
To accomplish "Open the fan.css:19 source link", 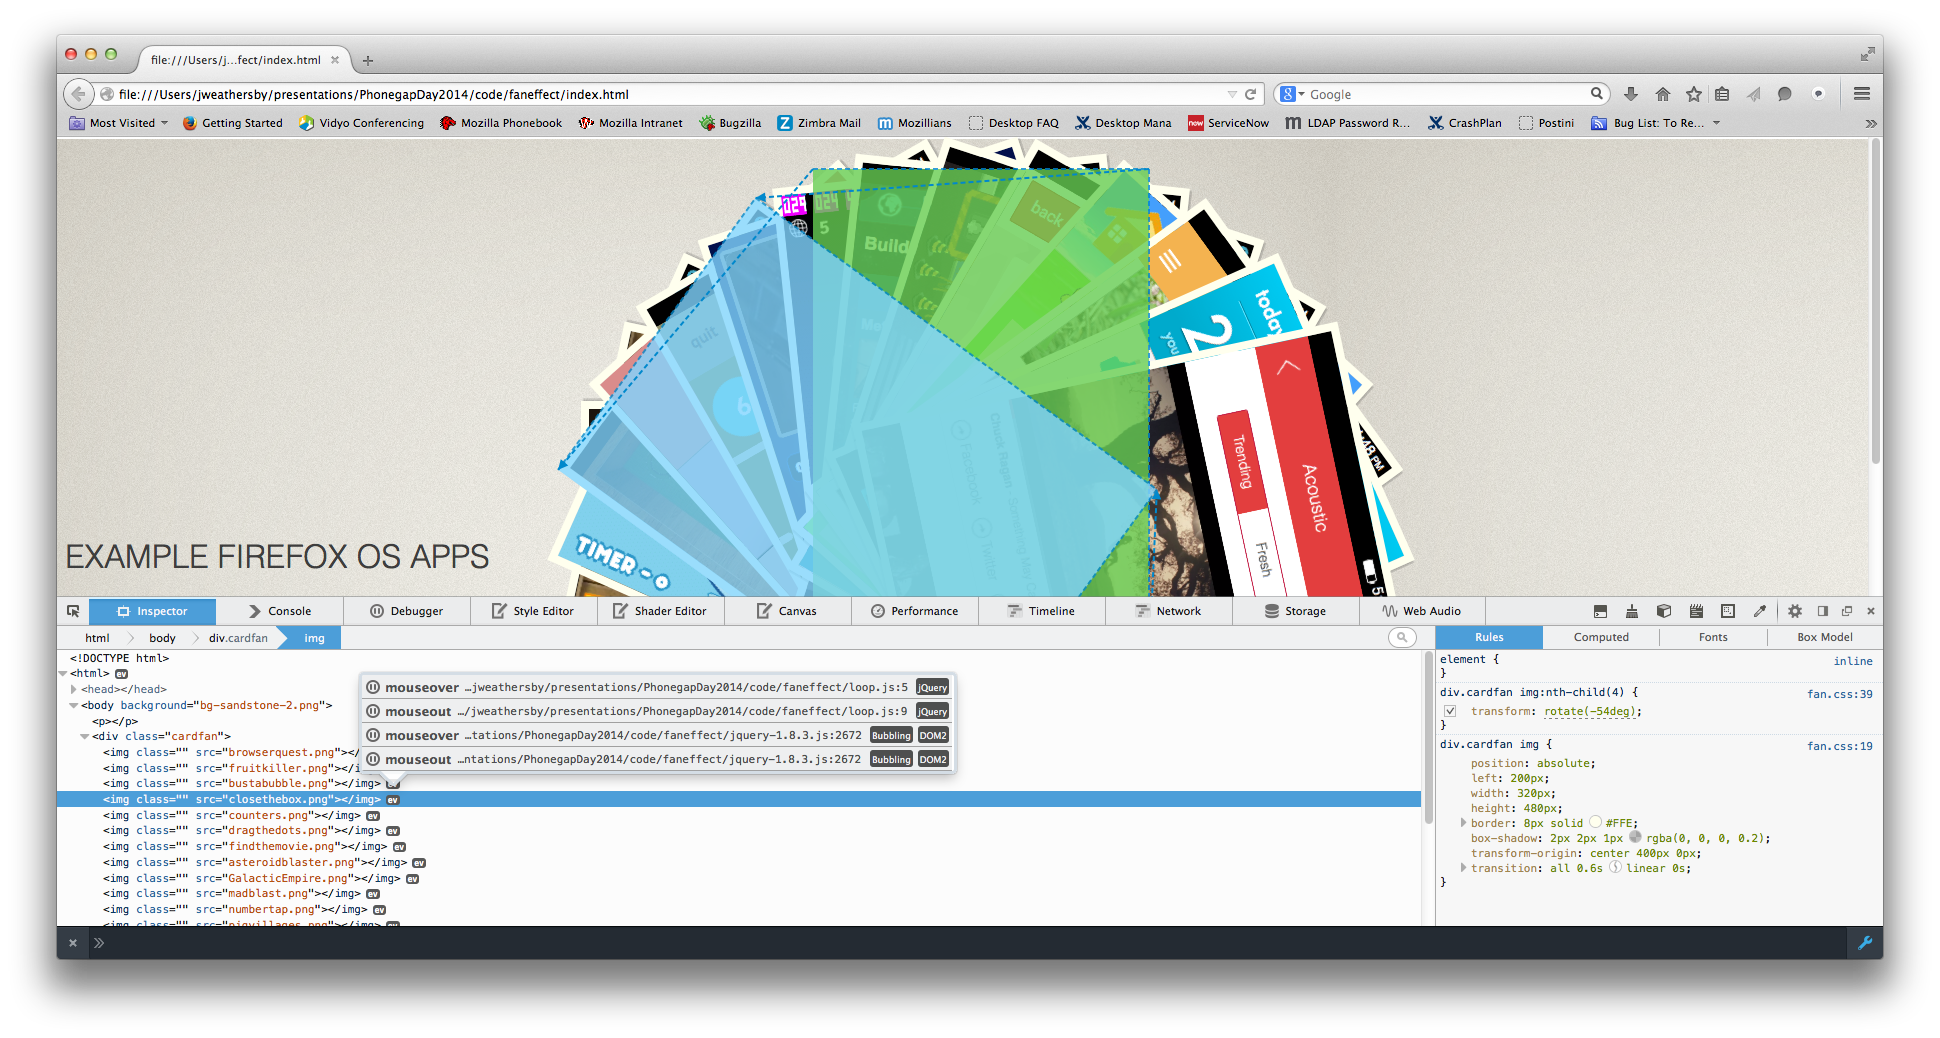I will click(x=1840, y=746).
